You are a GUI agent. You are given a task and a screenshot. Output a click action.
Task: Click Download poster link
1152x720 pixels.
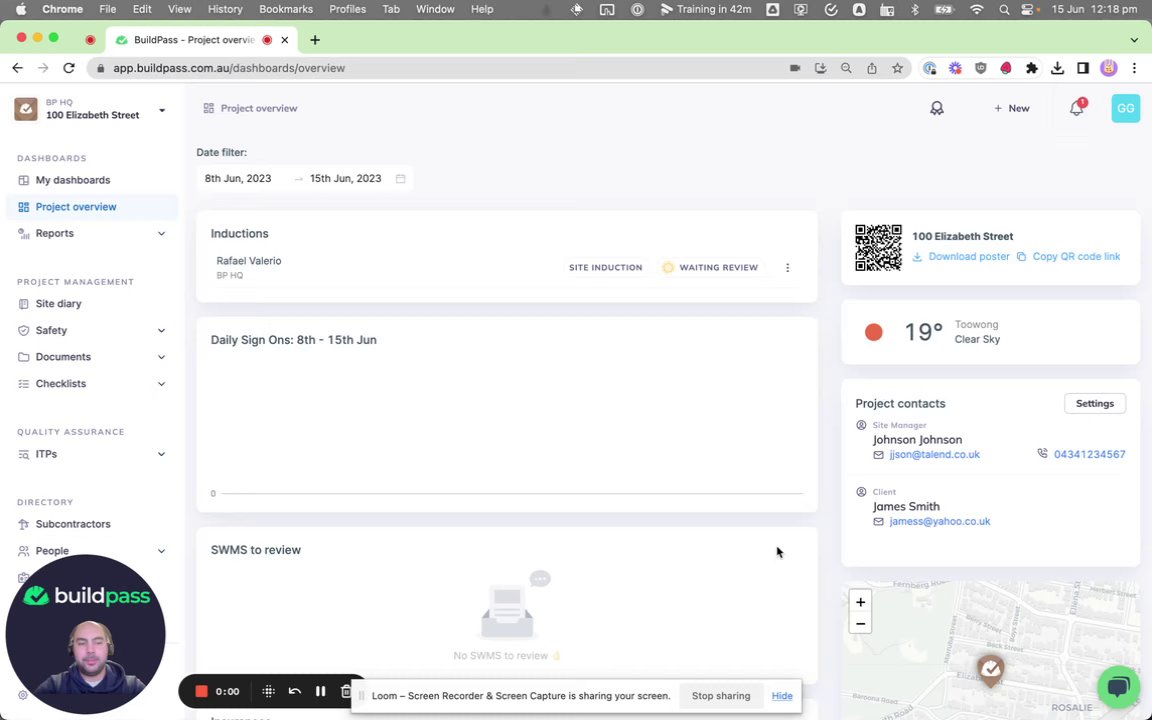[x=961, y=256]
